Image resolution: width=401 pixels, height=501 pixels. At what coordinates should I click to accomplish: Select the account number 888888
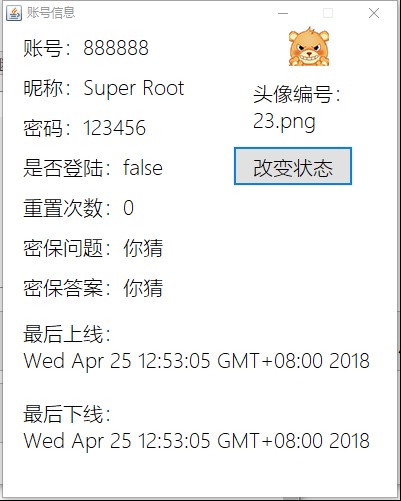point(116,48)
